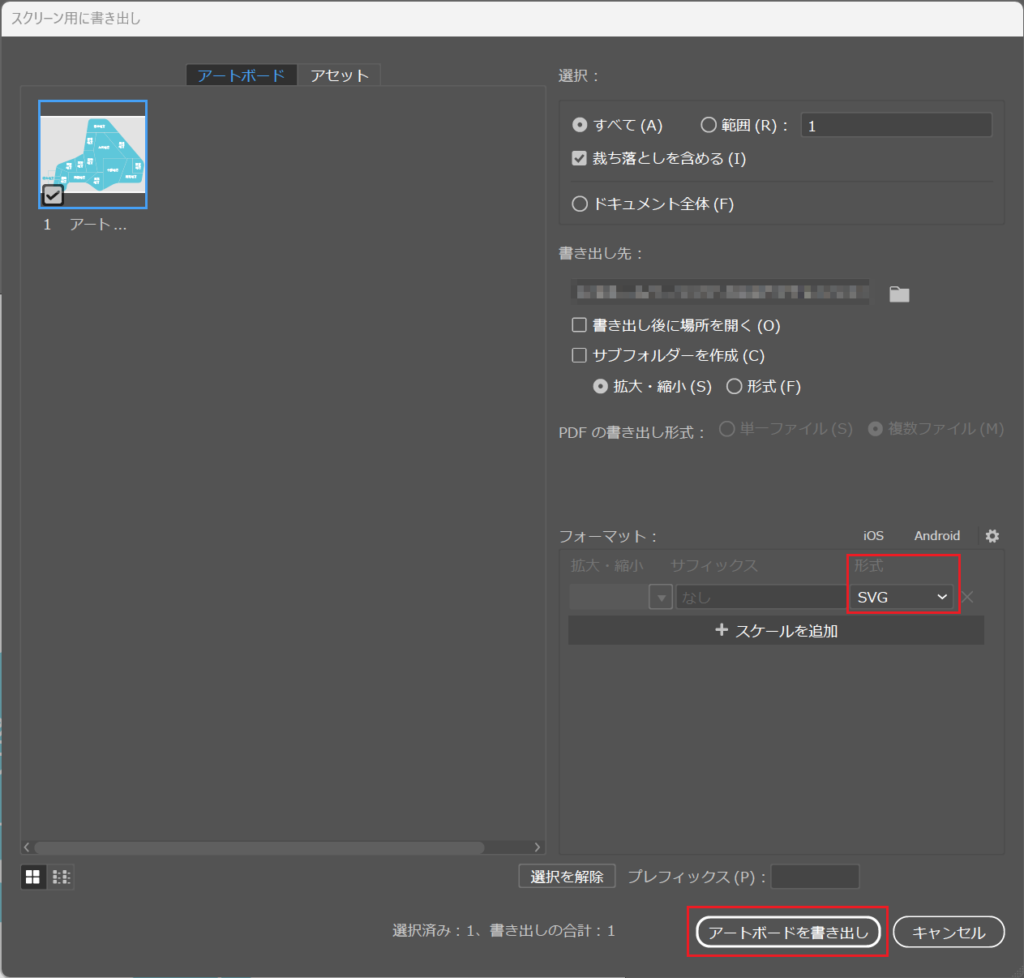The image size is (1024, 978).
Task: Open the 拡大・縮小 scale dropdown
Action: tap(659, 596)
